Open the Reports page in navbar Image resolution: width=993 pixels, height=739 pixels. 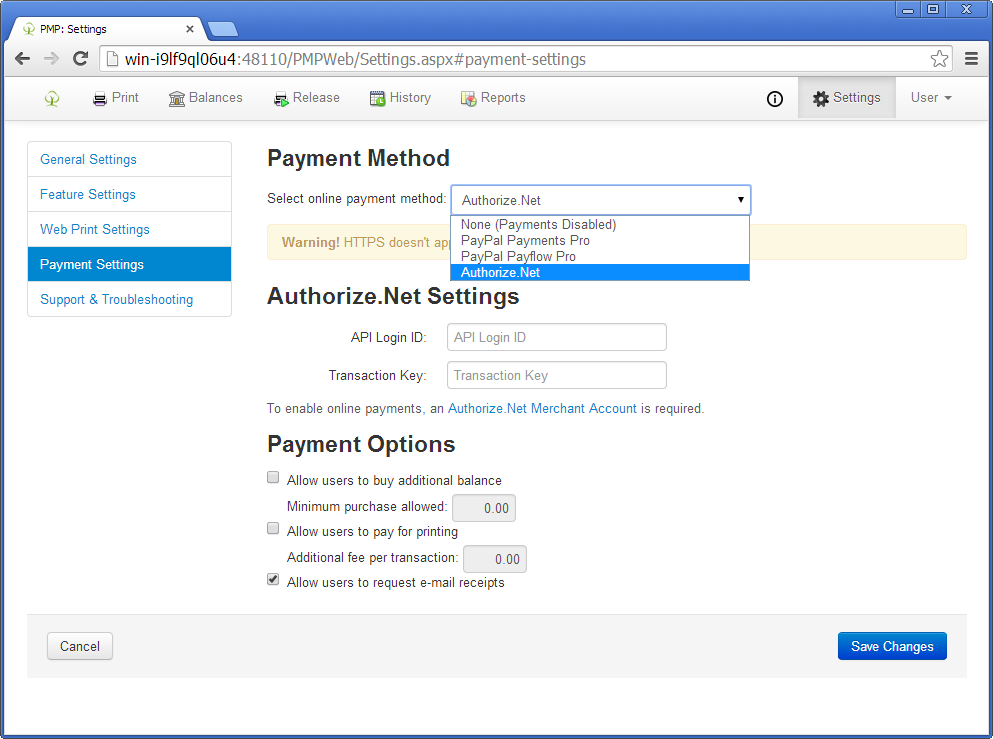[493, 98]
